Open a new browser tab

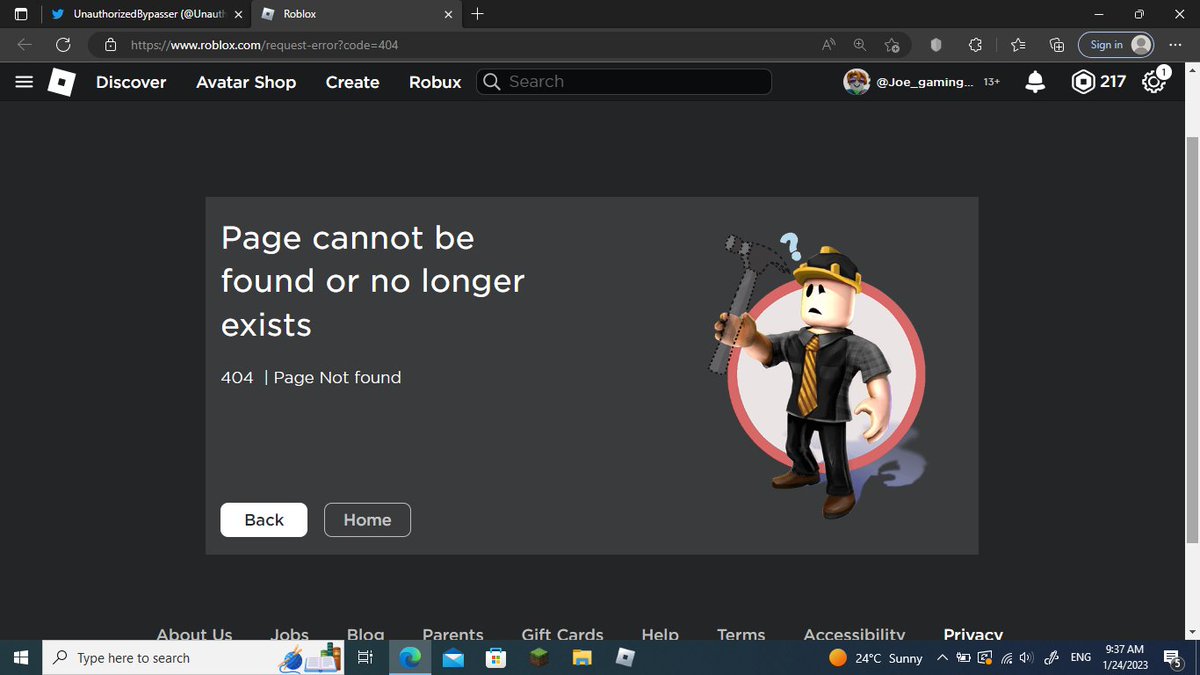(x=477, y=14)
